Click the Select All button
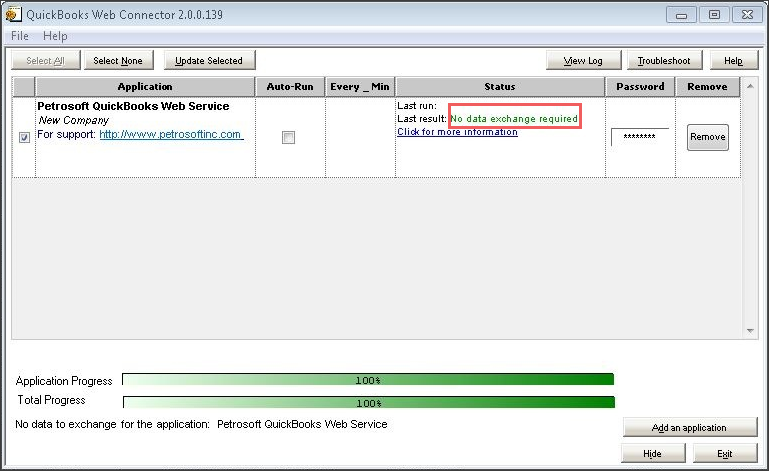The height and width of the screenshot is (471, 769). [x=46, y=60]
